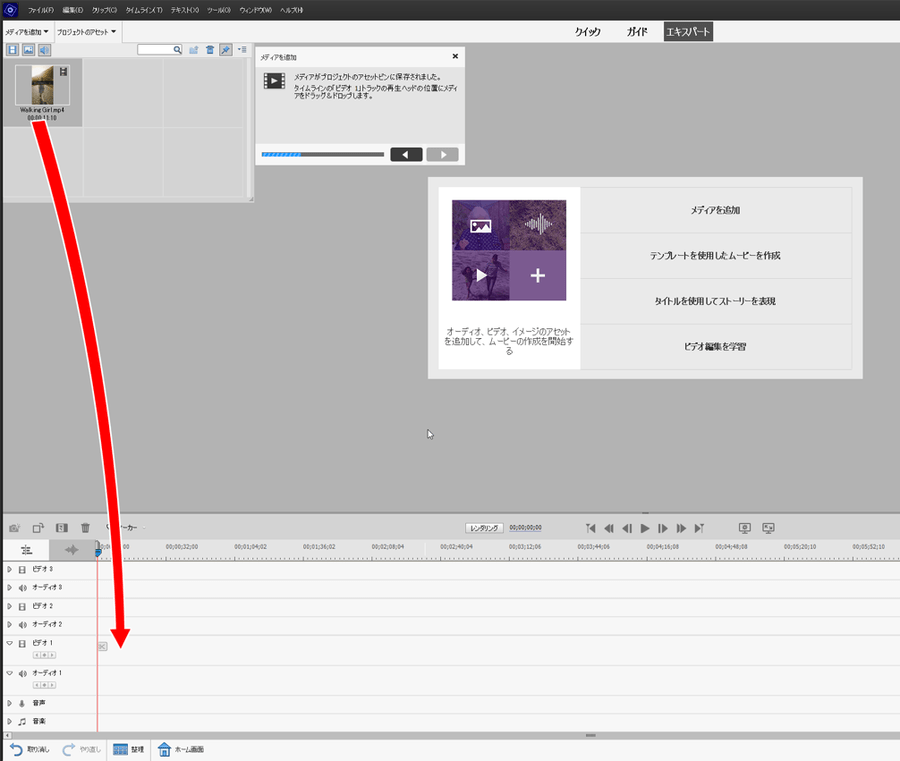Viewport: 900px width, 761px height.
Task: Go to previous edit point
Action: 591,528
